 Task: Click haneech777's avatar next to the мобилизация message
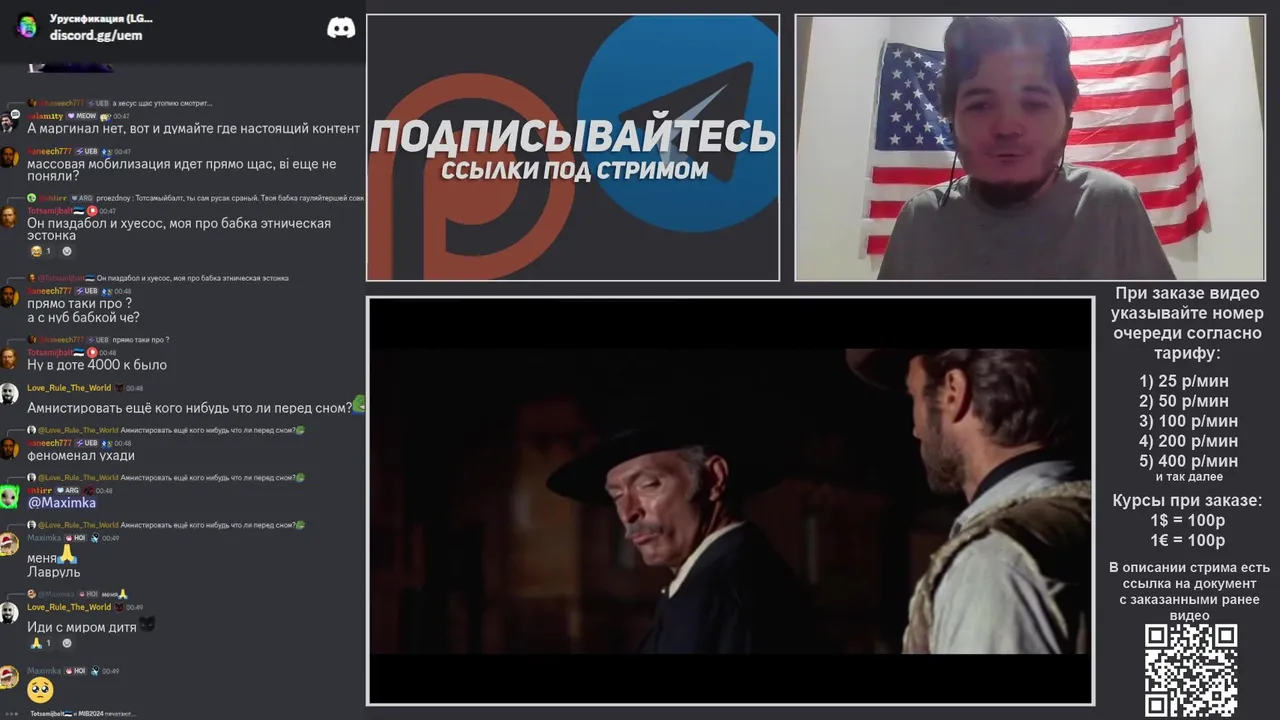[x=9, y=158]
